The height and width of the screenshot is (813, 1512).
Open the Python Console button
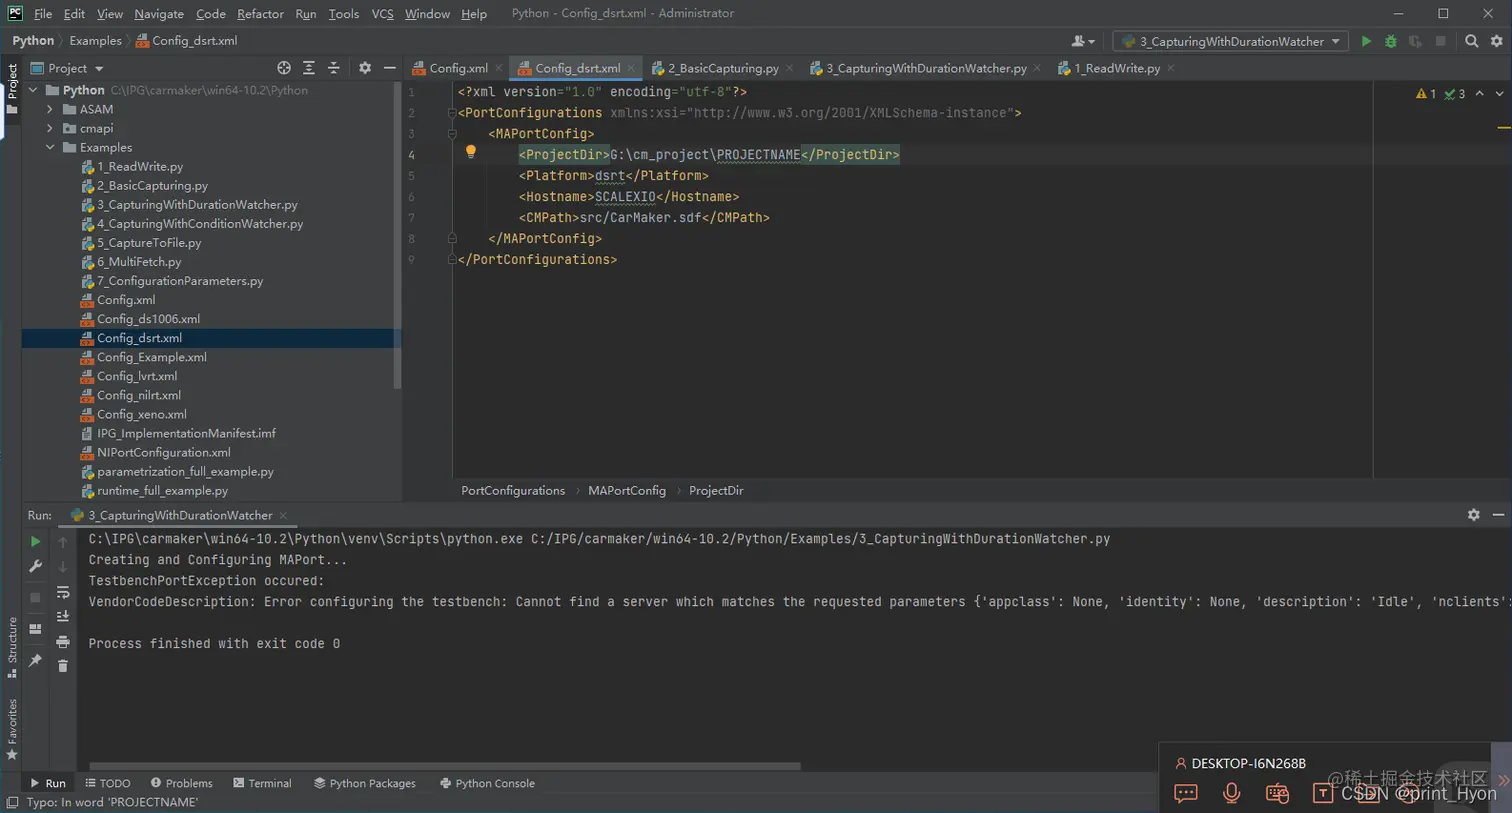coord(487,783)
